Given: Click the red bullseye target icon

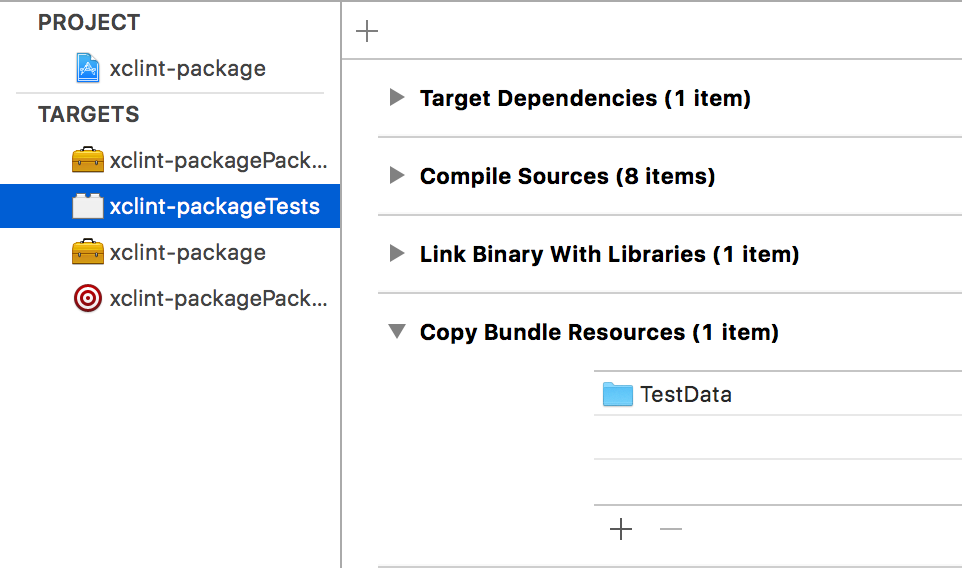Looking at the screenshot, I should pos(88,298).
